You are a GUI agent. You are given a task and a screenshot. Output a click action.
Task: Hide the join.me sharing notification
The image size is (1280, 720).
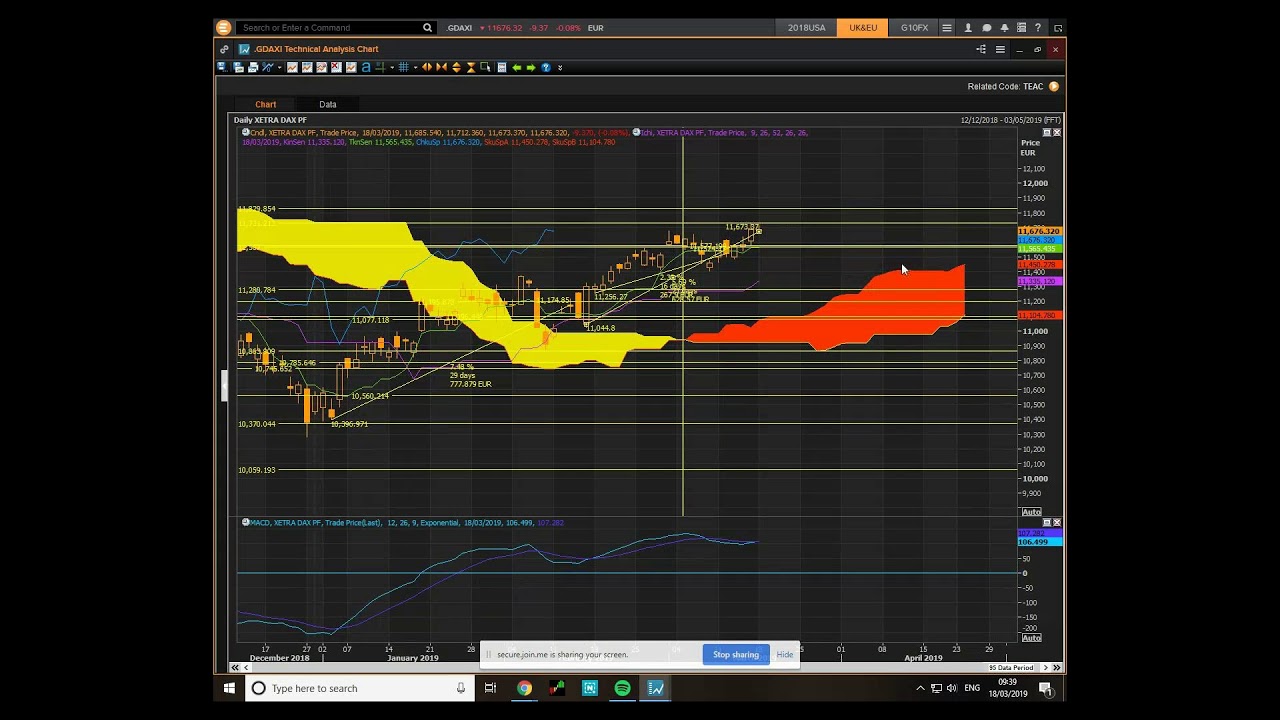pyautogui.click(x=785, y=655)
